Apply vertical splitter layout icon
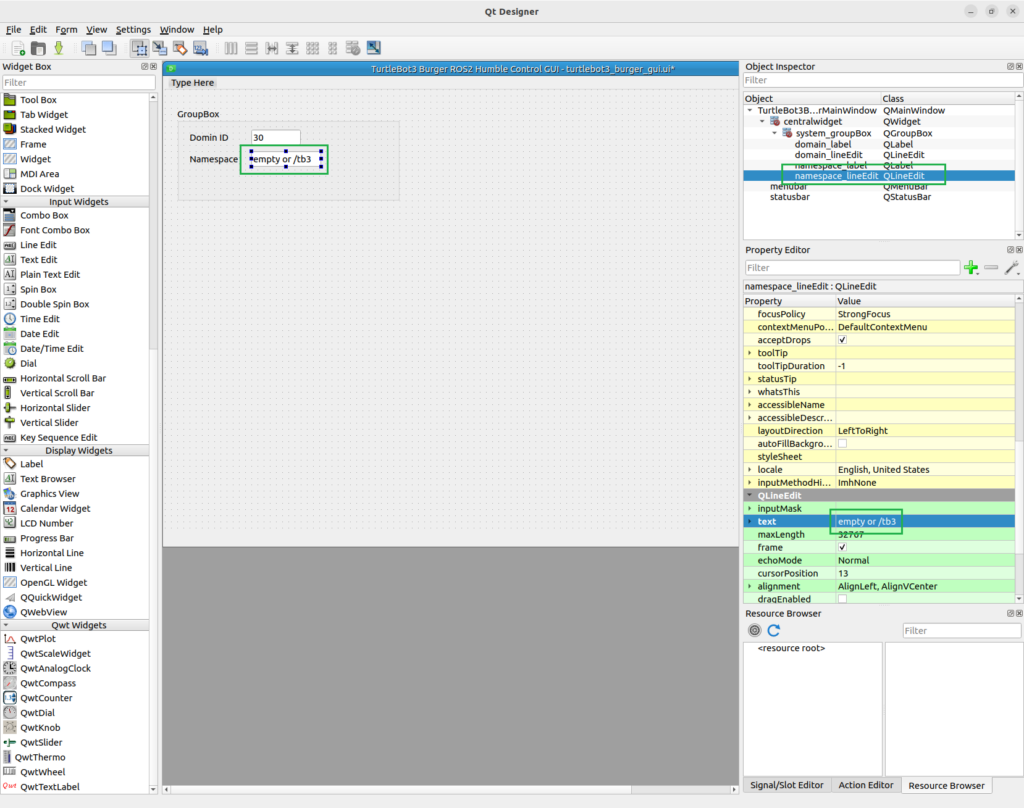 292,48
